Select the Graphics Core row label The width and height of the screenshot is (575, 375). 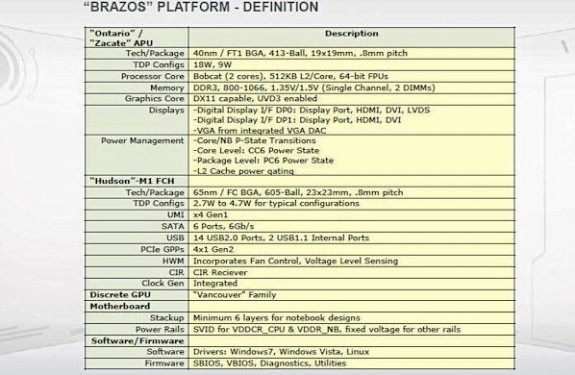(x=154, y=99)
